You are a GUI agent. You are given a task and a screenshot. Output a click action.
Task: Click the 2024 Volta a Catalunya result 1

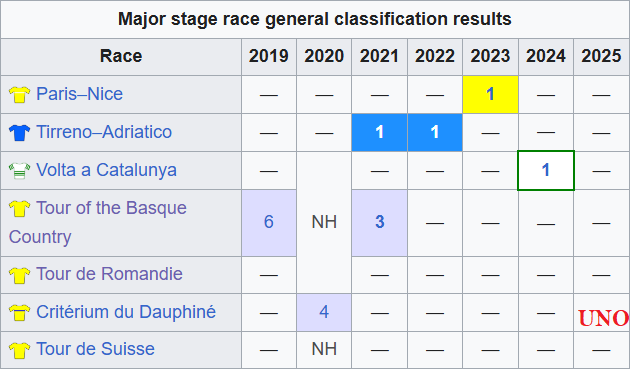[x=545, y=170]
